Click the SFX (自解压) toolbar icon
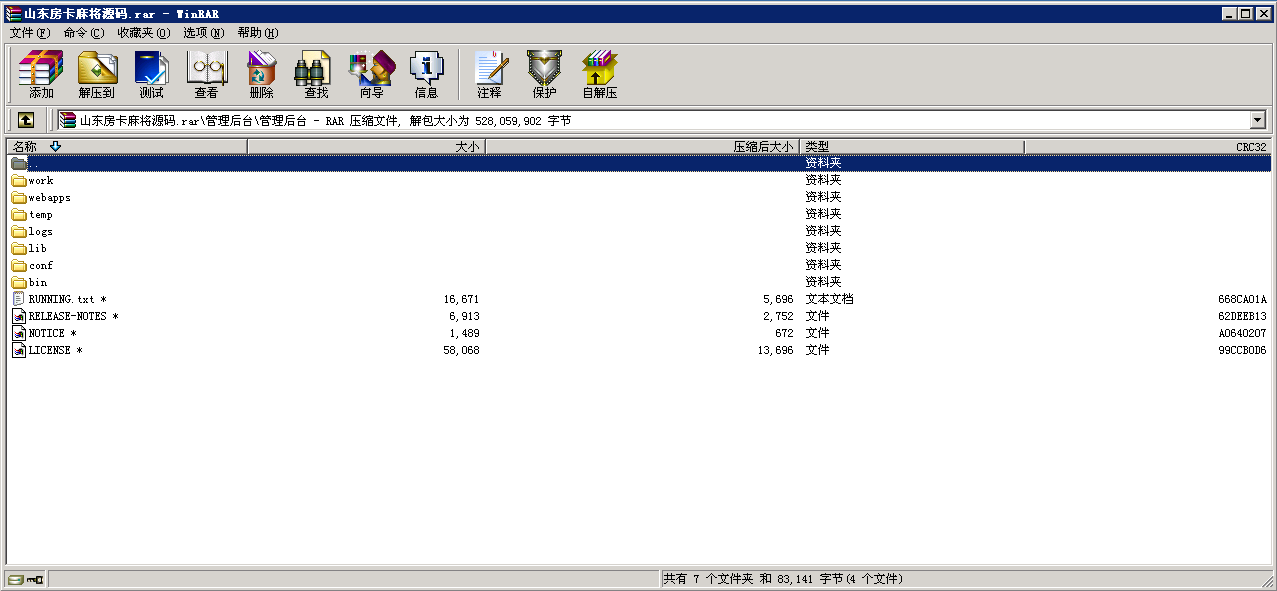Viewport: 1277px width, 591px height. [600, 75]
